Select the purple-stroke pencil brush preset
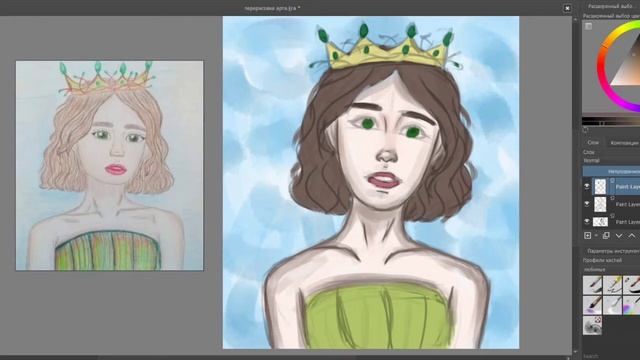The height and width of the screenshot is (360, 640). click(592, 305)
